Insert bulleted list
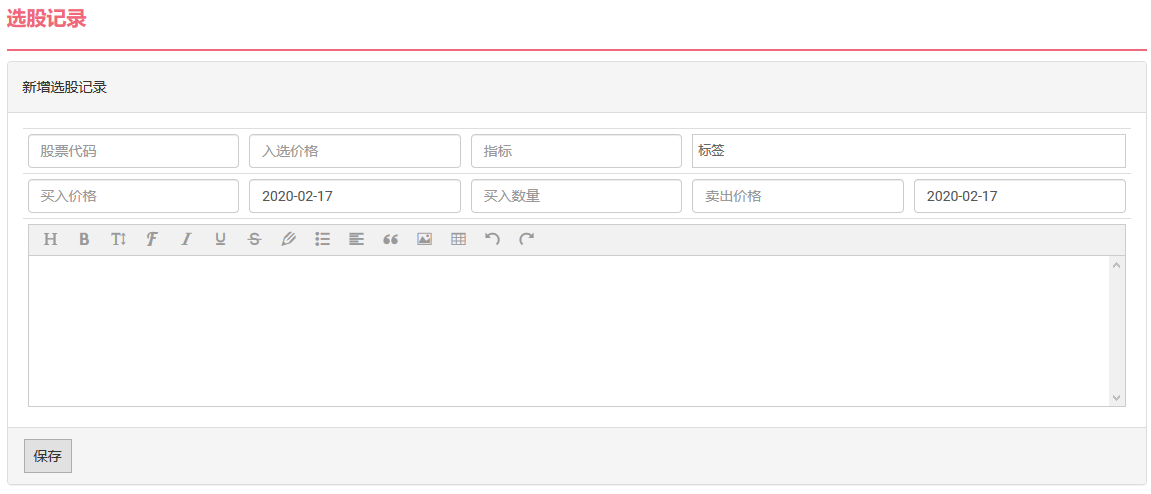 (x=322, y=239)
